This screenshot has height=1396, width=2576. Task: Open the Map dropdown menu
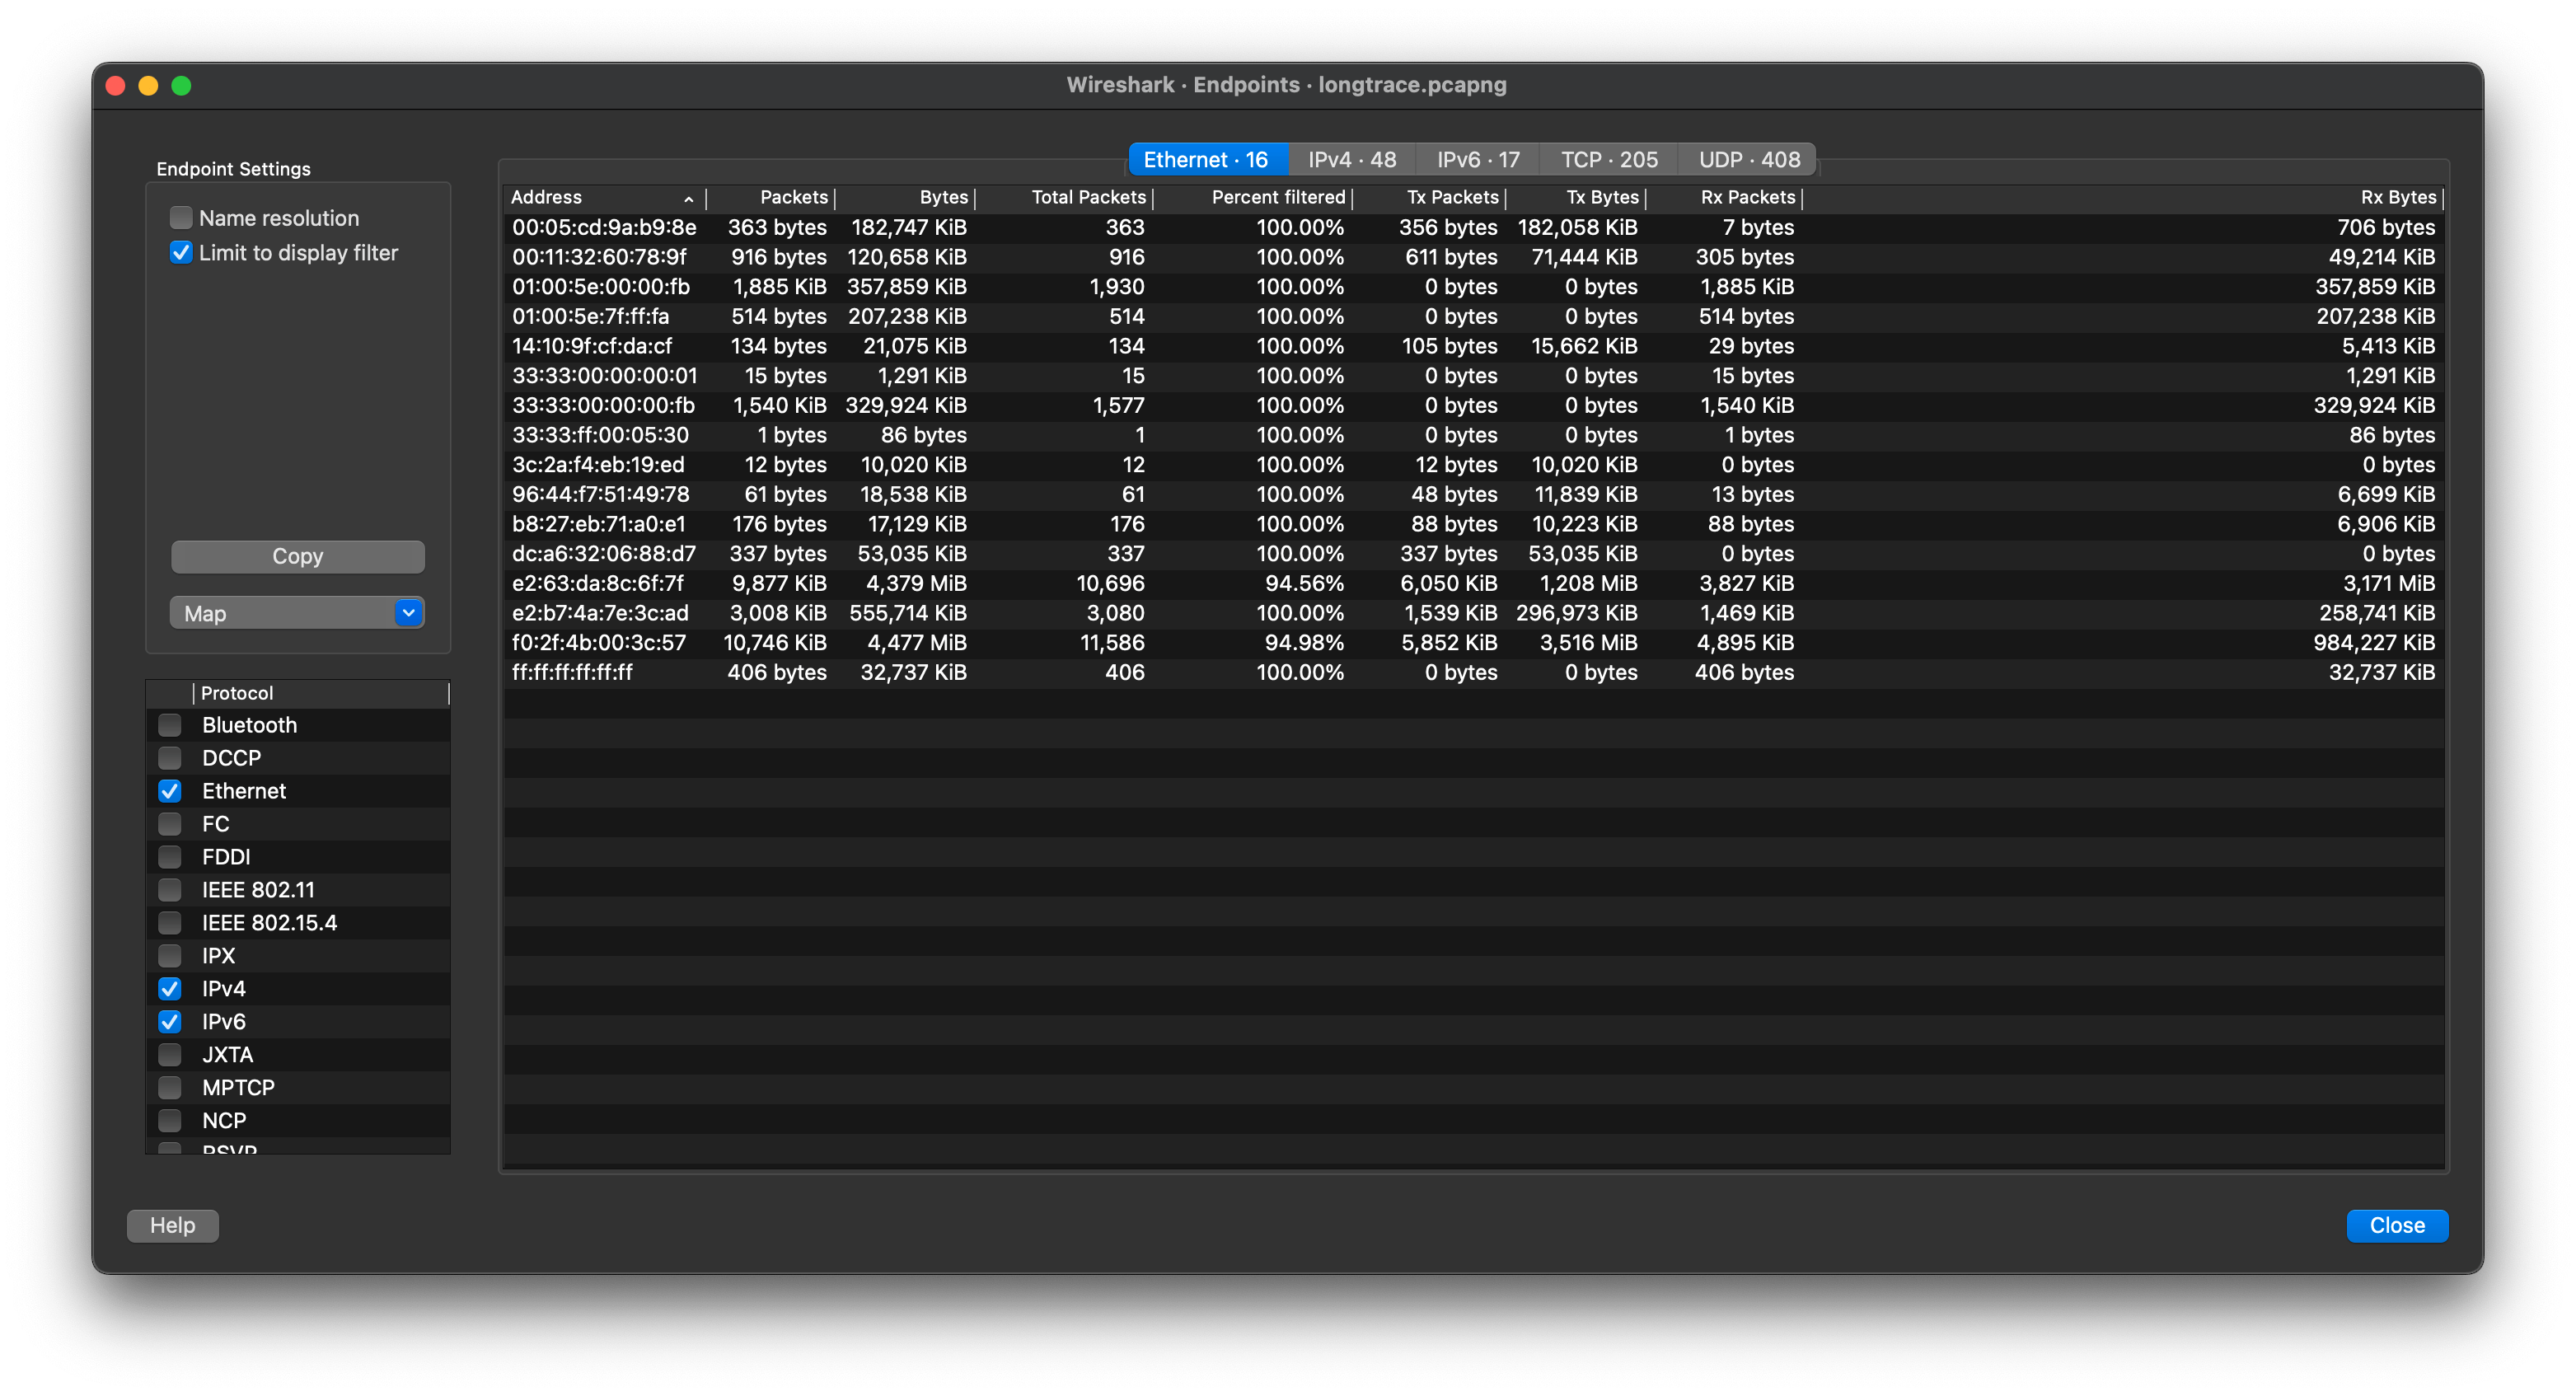[297, 612]
